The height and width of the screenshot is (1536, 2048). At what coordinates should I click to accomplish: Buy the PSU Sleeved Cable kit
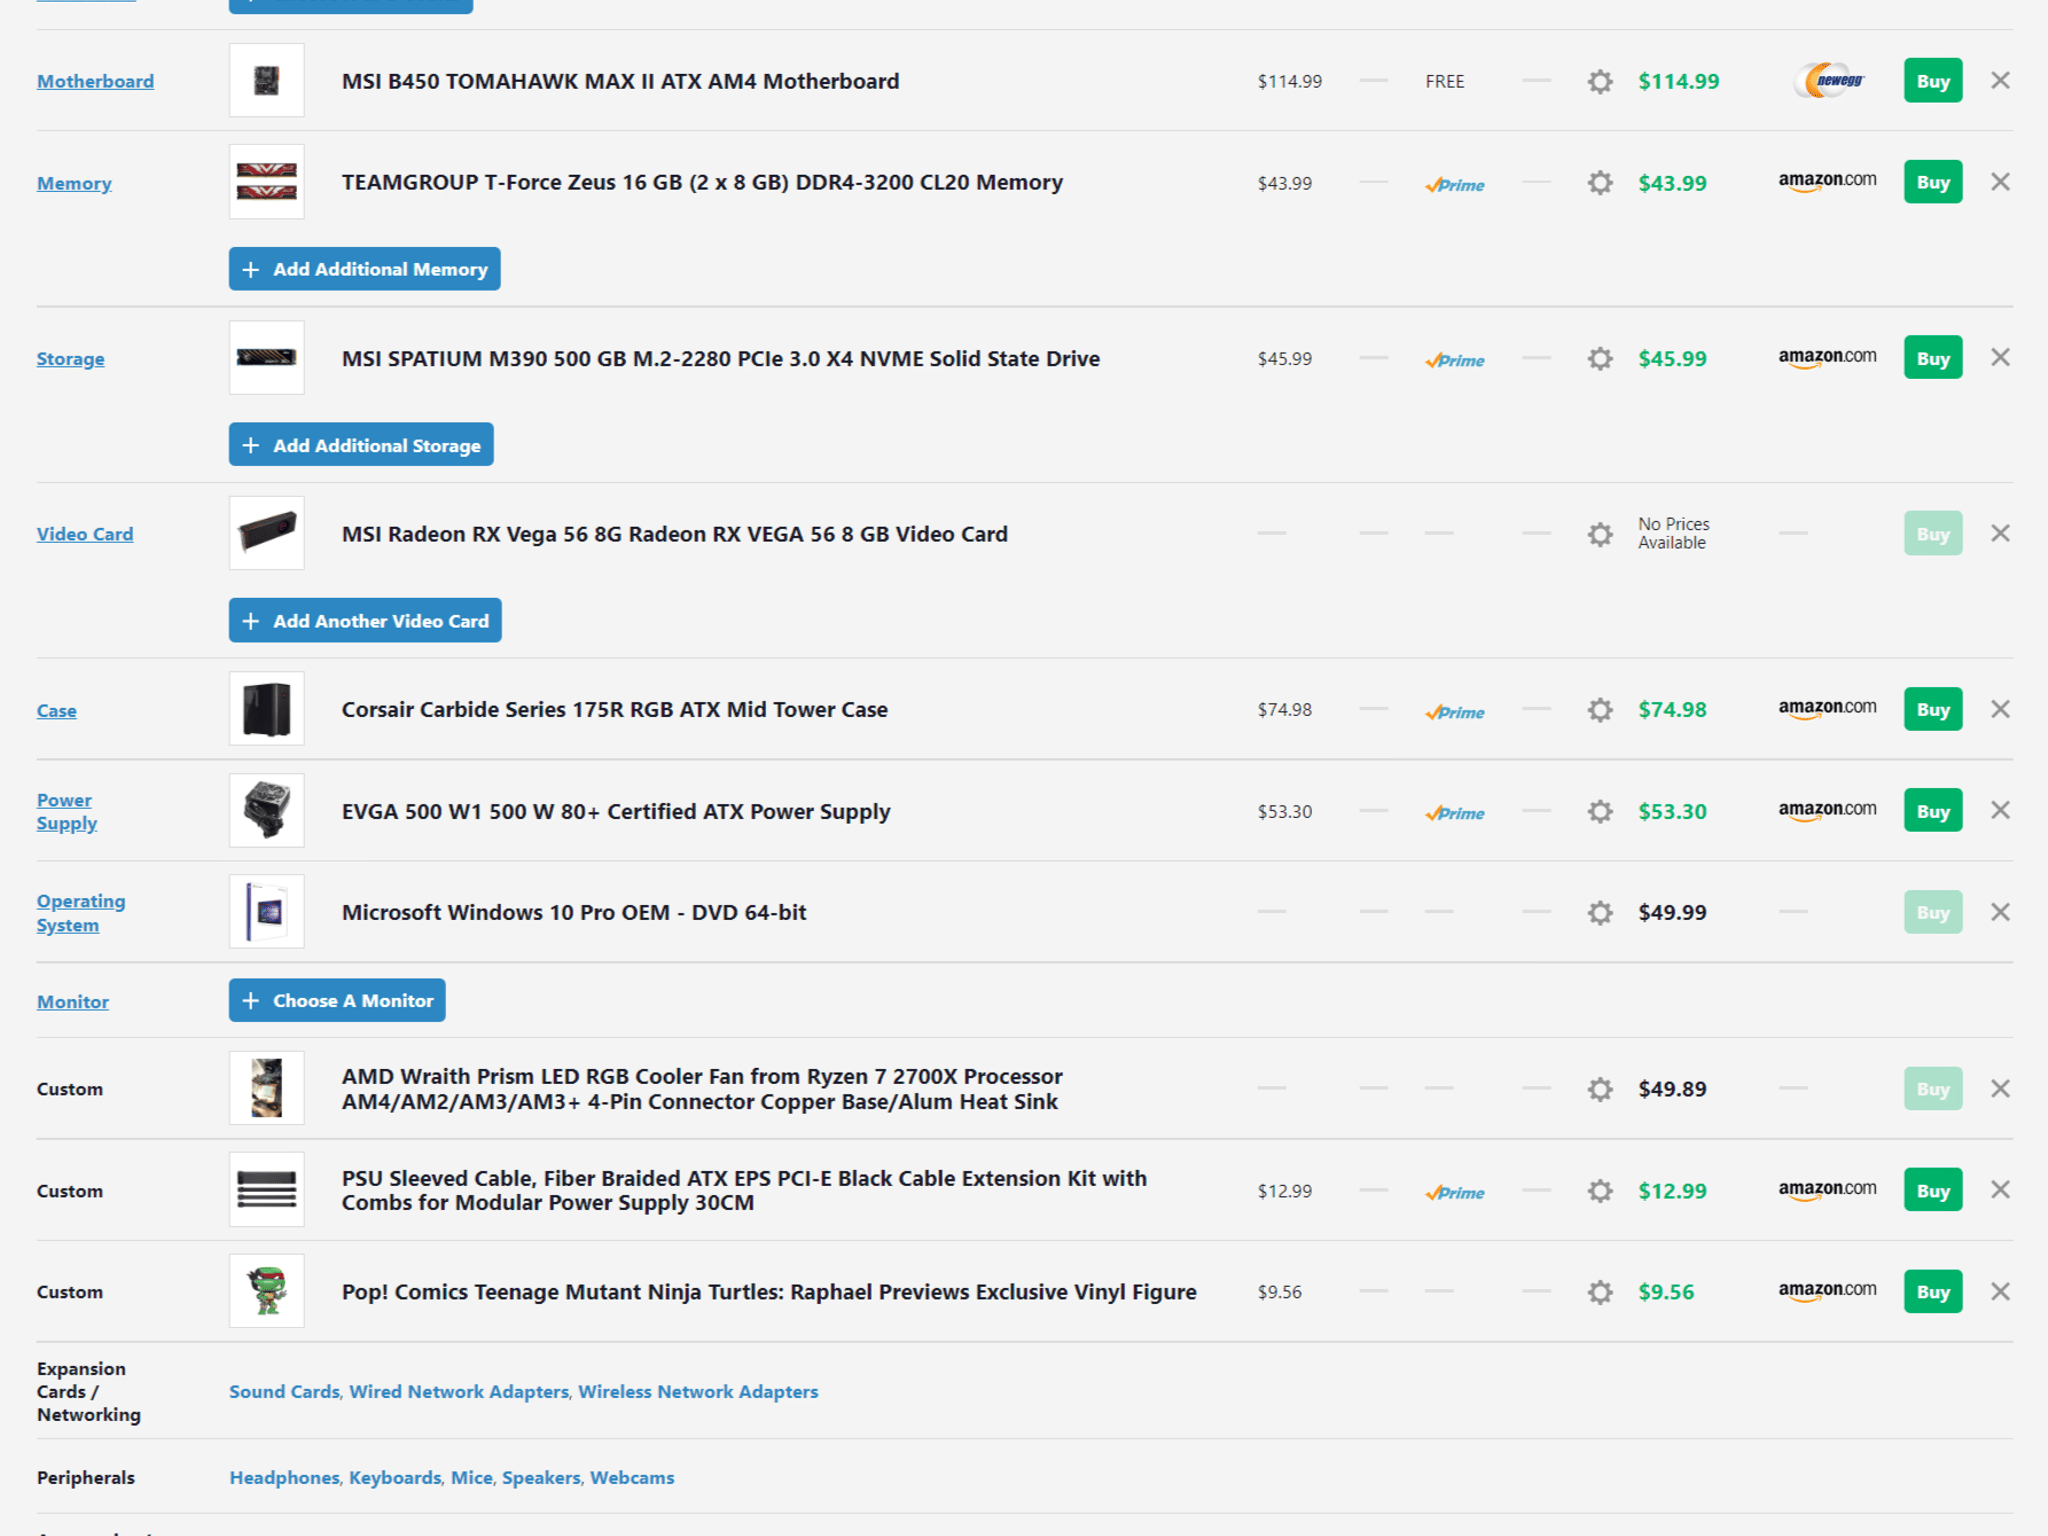click(1933, 1190)
